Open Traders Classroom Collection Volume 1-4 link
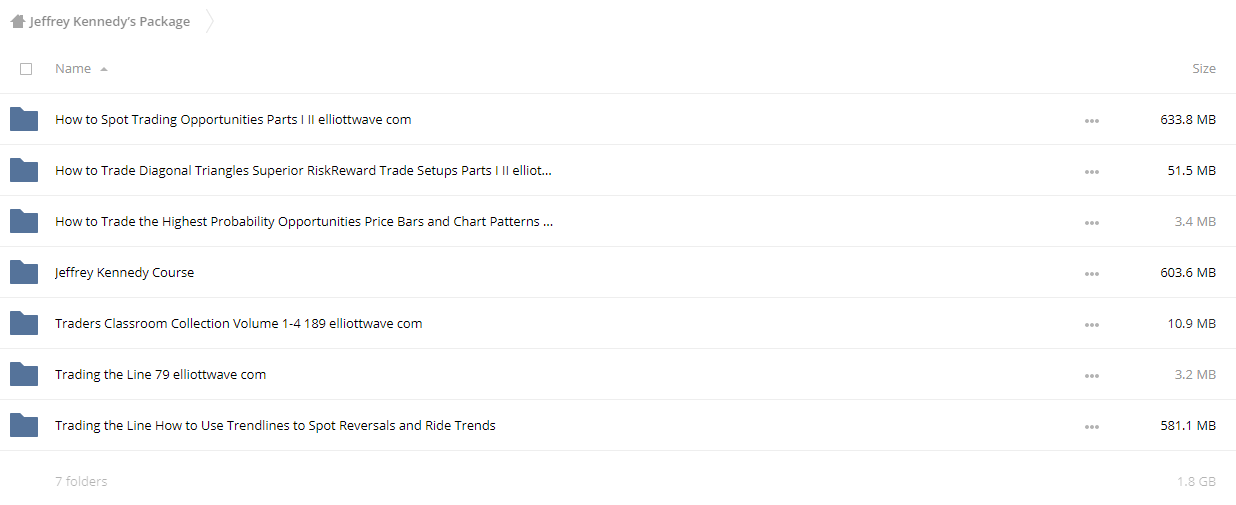 coord(239,323)
